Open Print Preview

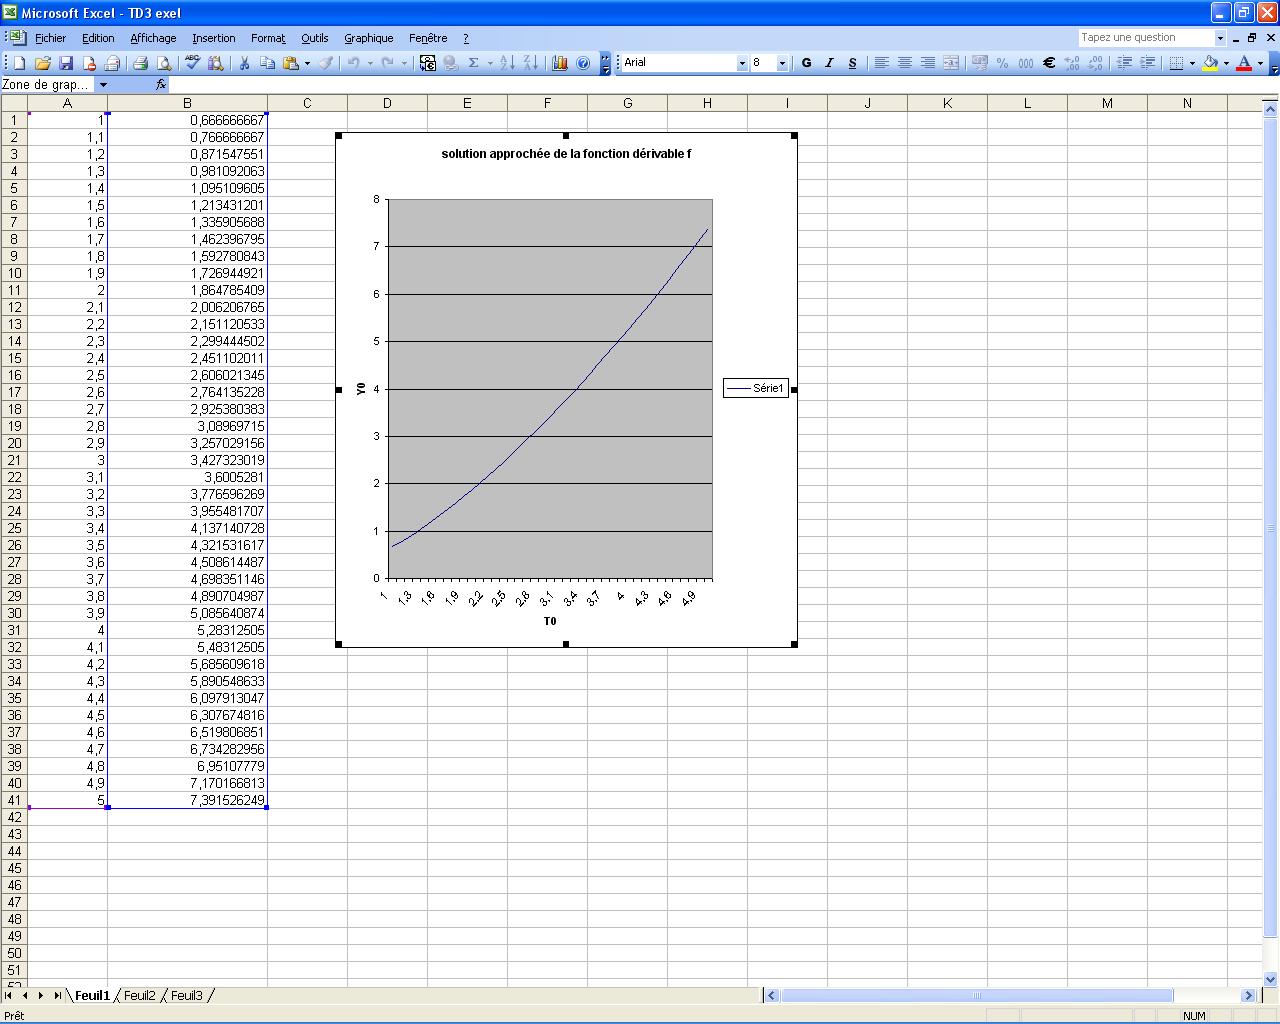point(164,63)
